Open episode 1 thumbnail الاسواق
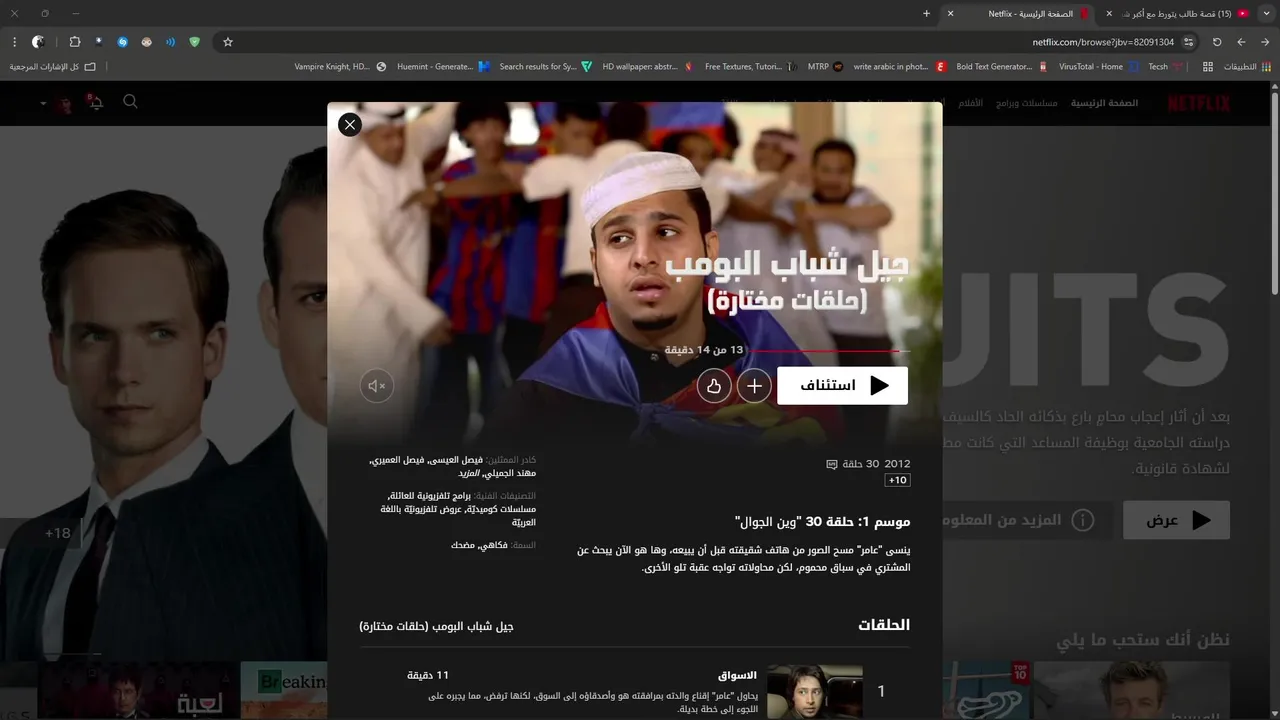This screenshot has width=1280, height=720. tap(814, 691)
